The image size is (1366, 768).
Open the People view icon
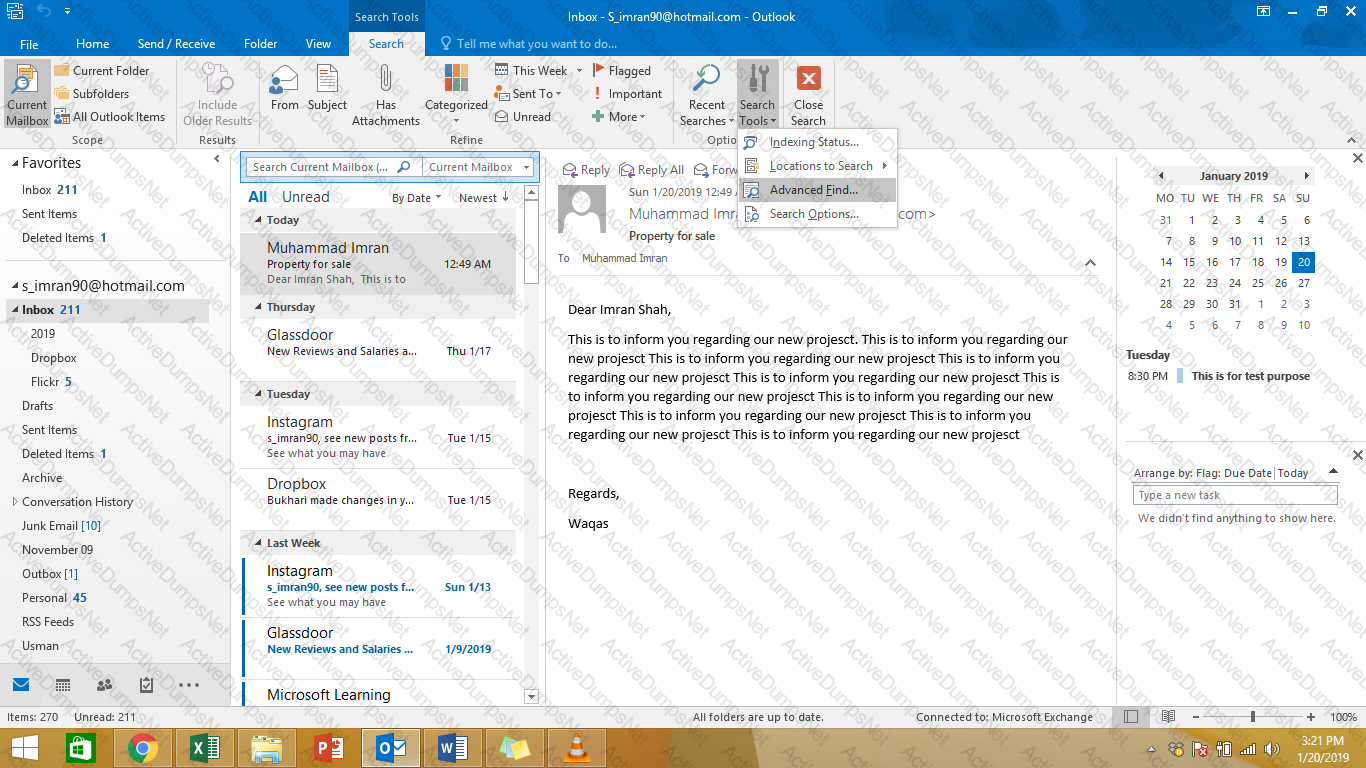point(104,685)
